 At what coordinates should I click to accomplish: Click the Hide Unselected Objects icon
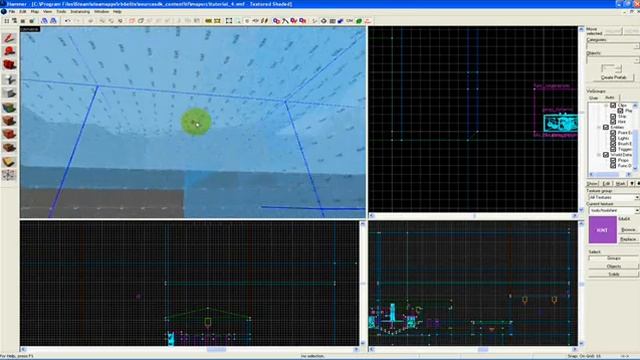[x=141, y=21]
